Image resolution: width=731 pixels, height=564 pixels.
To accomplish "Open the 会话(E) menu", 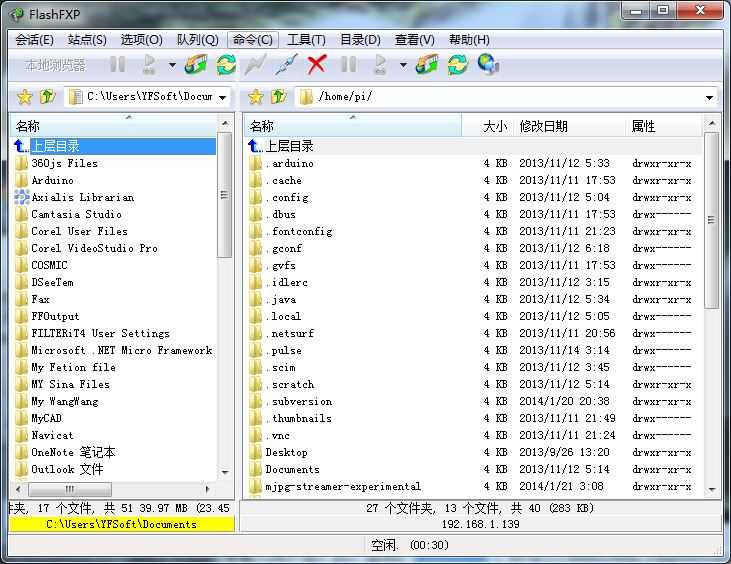I will pyautogui.click(x=34, y=40).
